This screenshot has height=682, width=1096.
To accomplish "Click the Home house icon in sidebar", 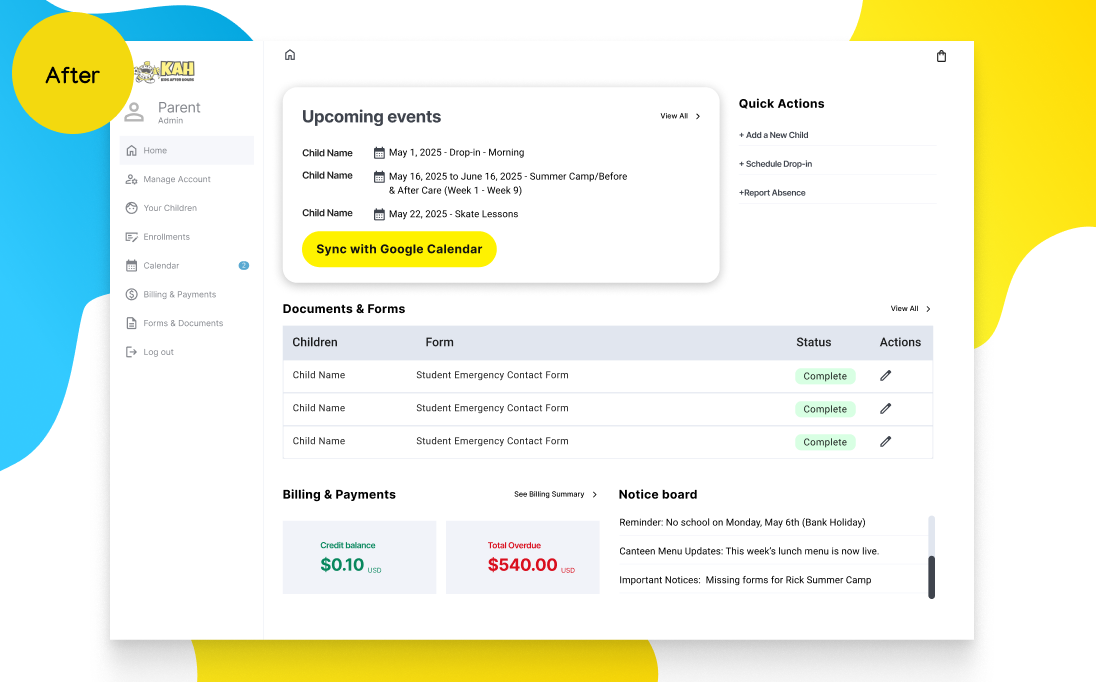I will point(131,150).
